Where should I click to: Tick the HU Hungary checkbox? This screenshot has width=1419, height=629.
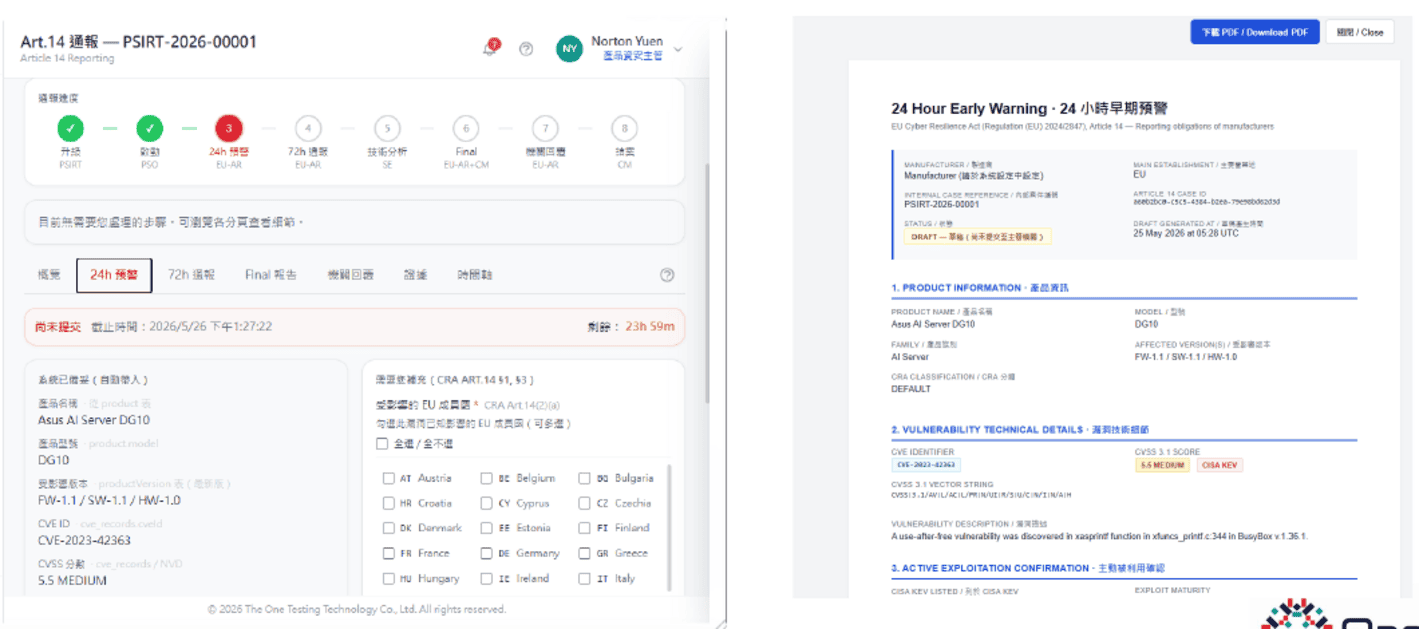click(389, 578)
